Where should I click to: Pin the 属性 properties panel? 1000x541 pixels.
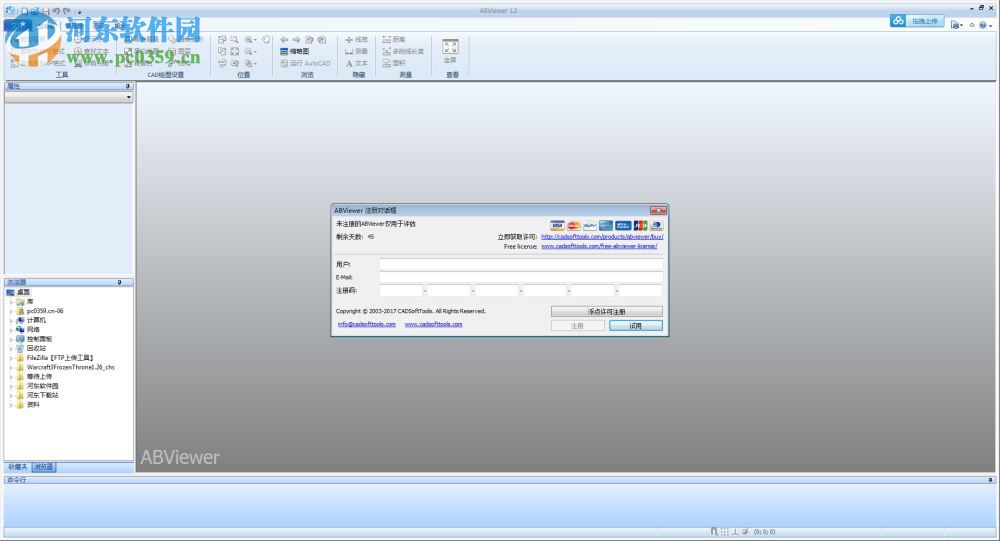tap(128, 86)
